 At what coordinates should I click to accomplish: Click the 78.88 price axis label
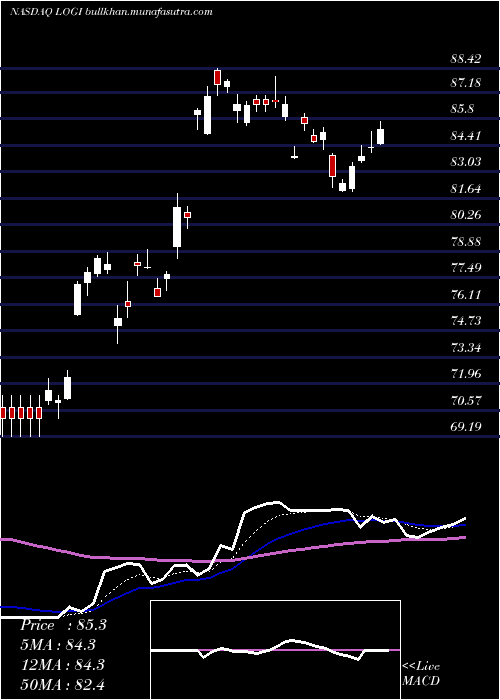pos(466,242)
